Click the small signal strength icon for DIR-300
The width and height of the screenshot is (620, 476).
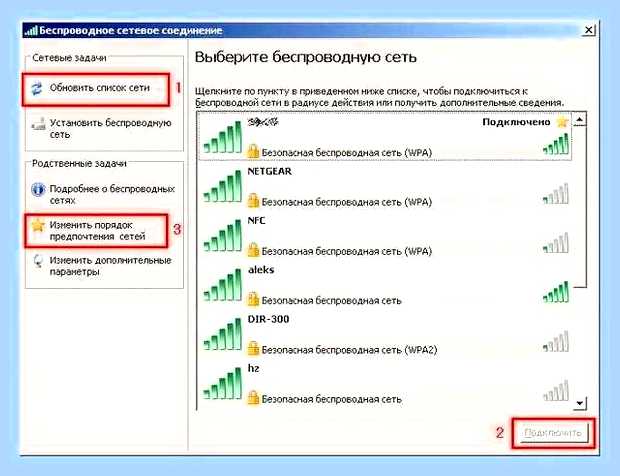556,341
